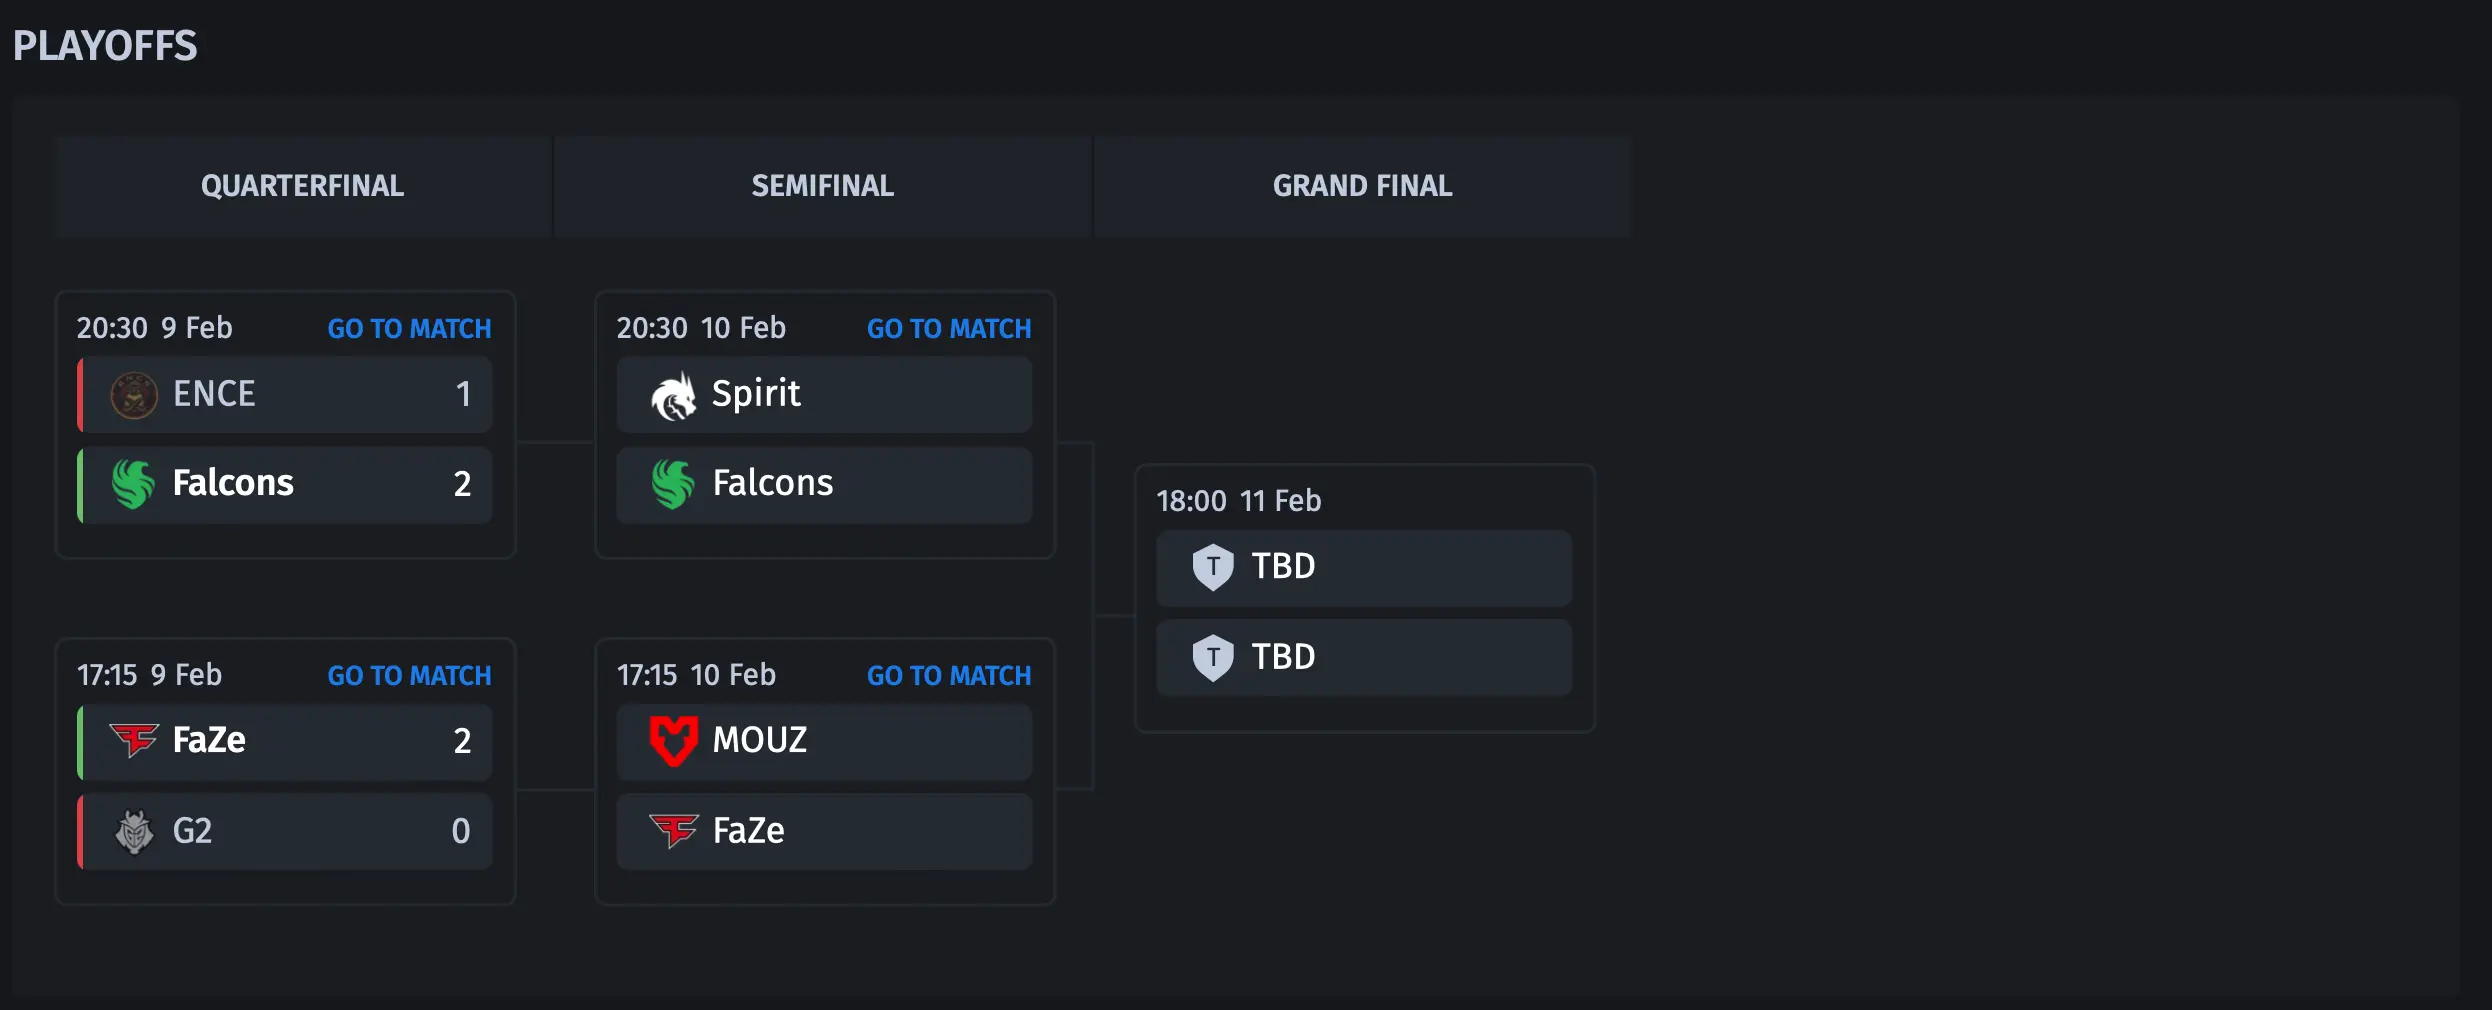2492x1010 pixels.
Task: Click the first TBD shield icon in grand final
Action: [x=1213, y=567]
